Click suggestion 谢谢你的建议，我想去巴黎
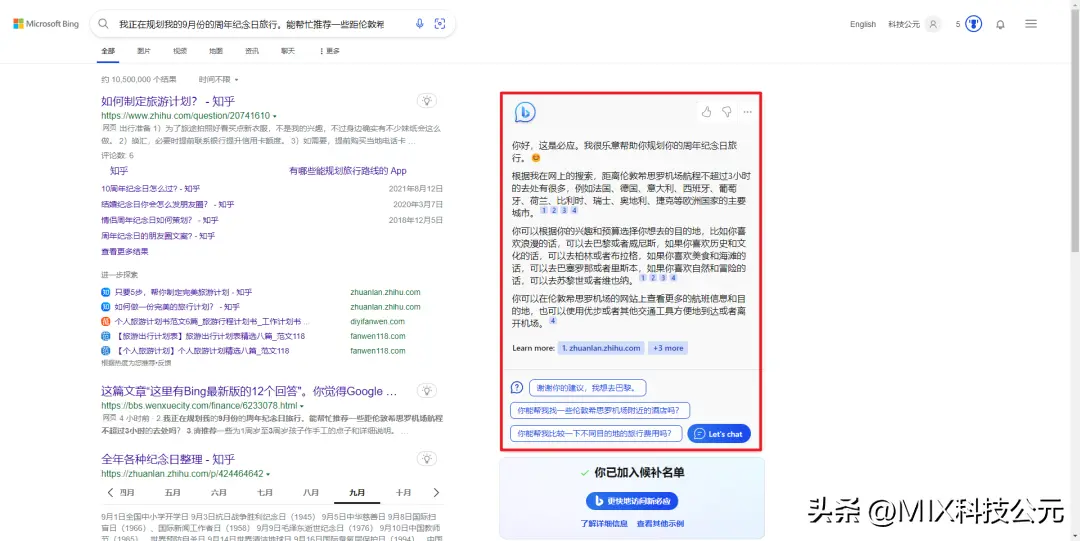Screen dimensions: 1080x541 pos(590,388)
